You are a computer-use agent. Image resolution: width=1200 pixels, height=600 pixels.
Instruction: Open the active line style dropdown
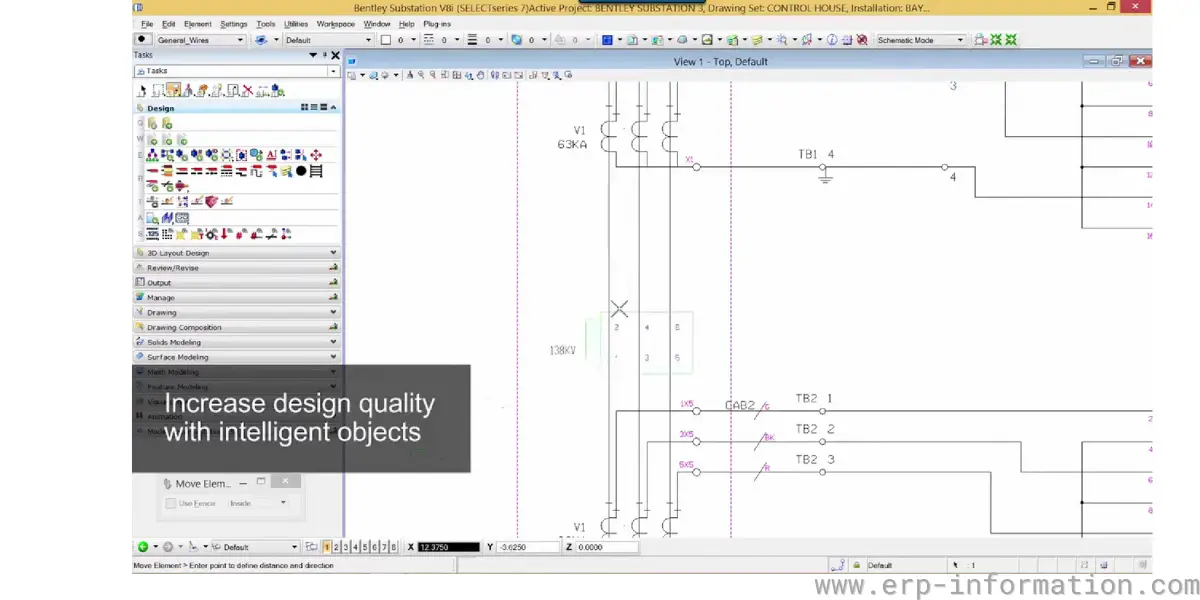pos(457,40)
